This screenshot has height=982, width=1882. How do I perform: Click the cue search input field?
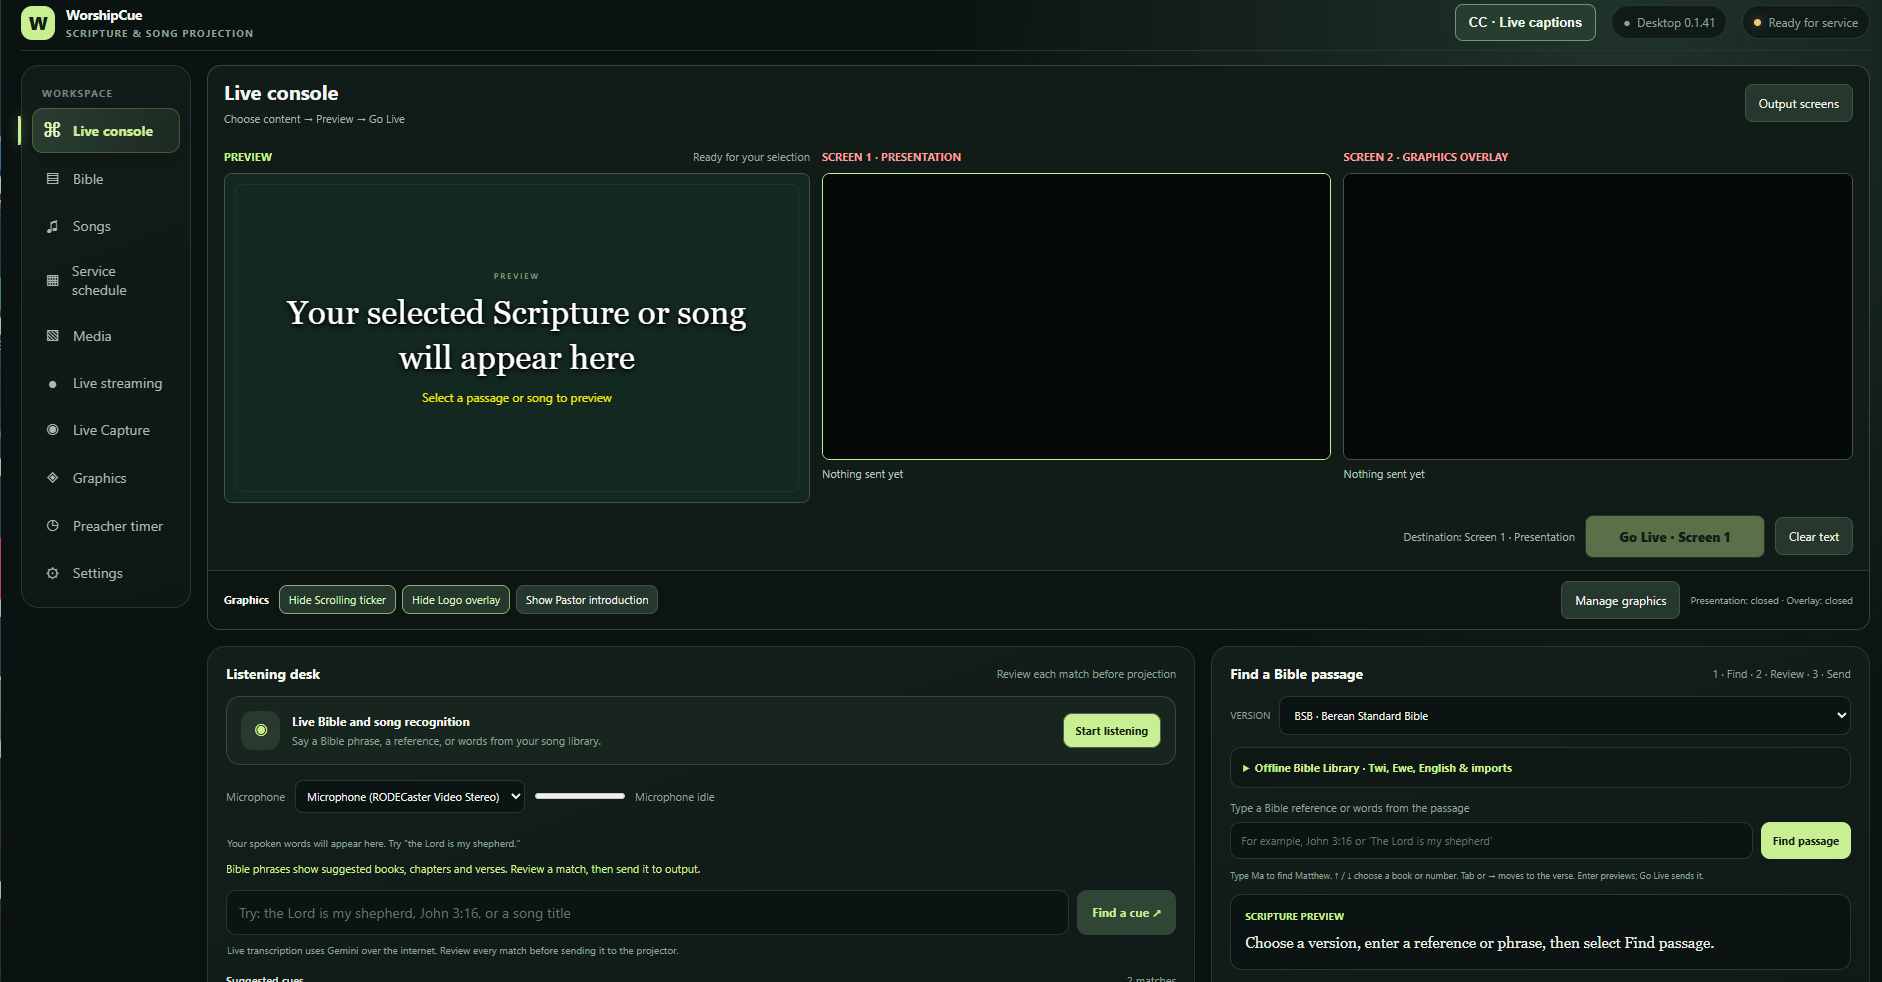click(647, 913)
